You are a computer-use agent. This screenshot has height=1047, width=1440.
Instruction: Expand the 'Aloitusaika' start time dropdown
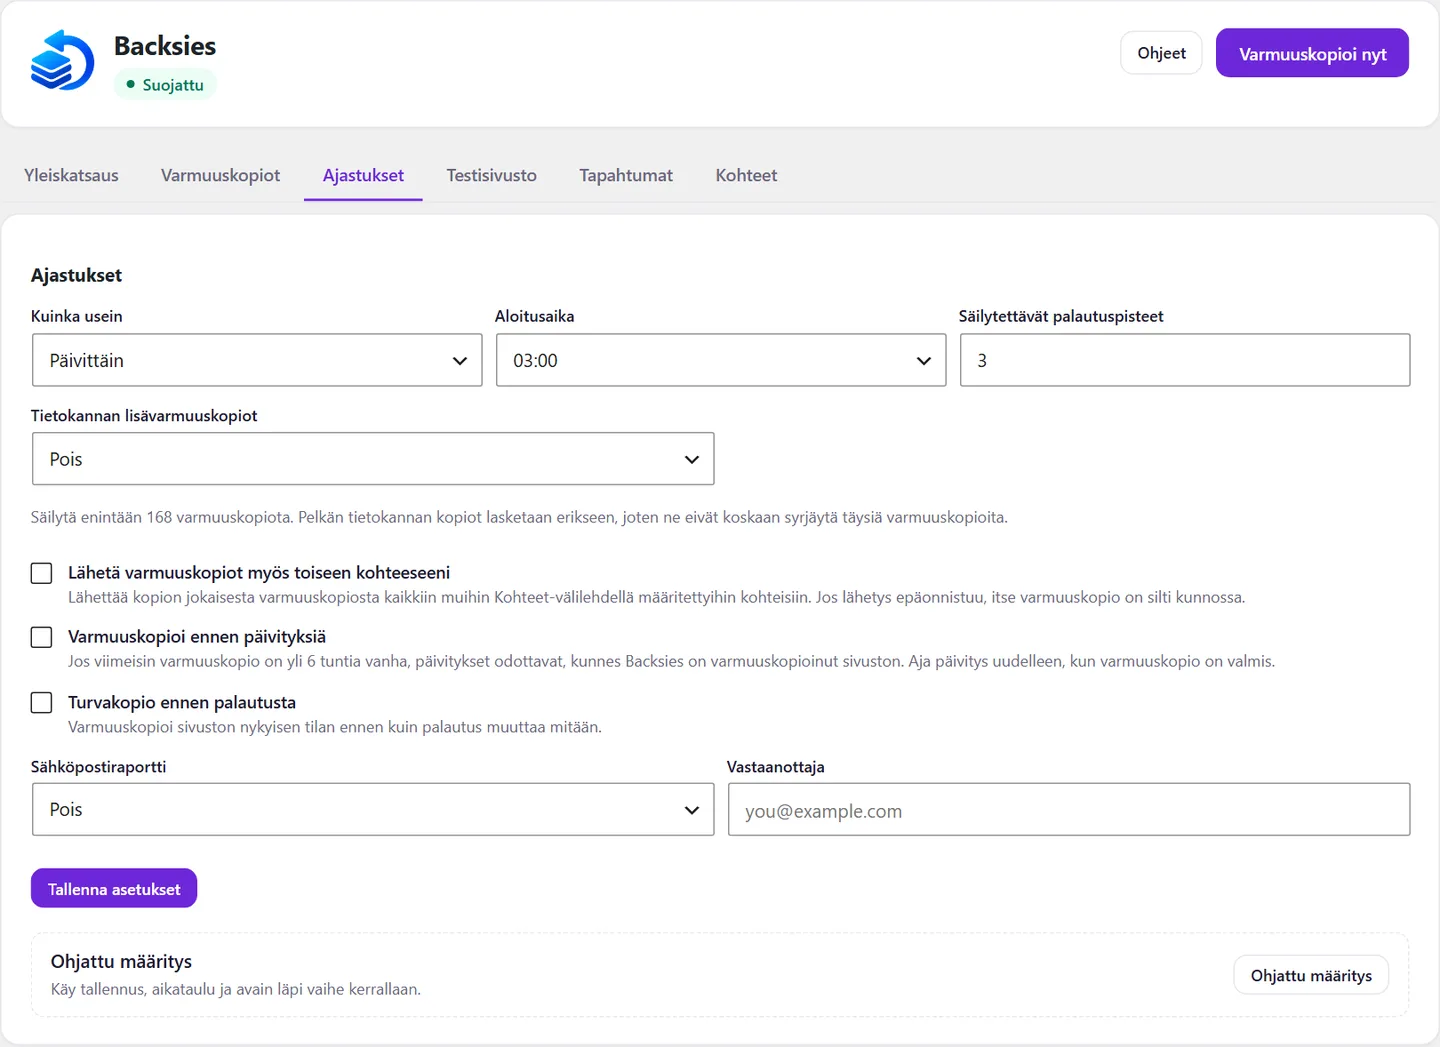721,360
